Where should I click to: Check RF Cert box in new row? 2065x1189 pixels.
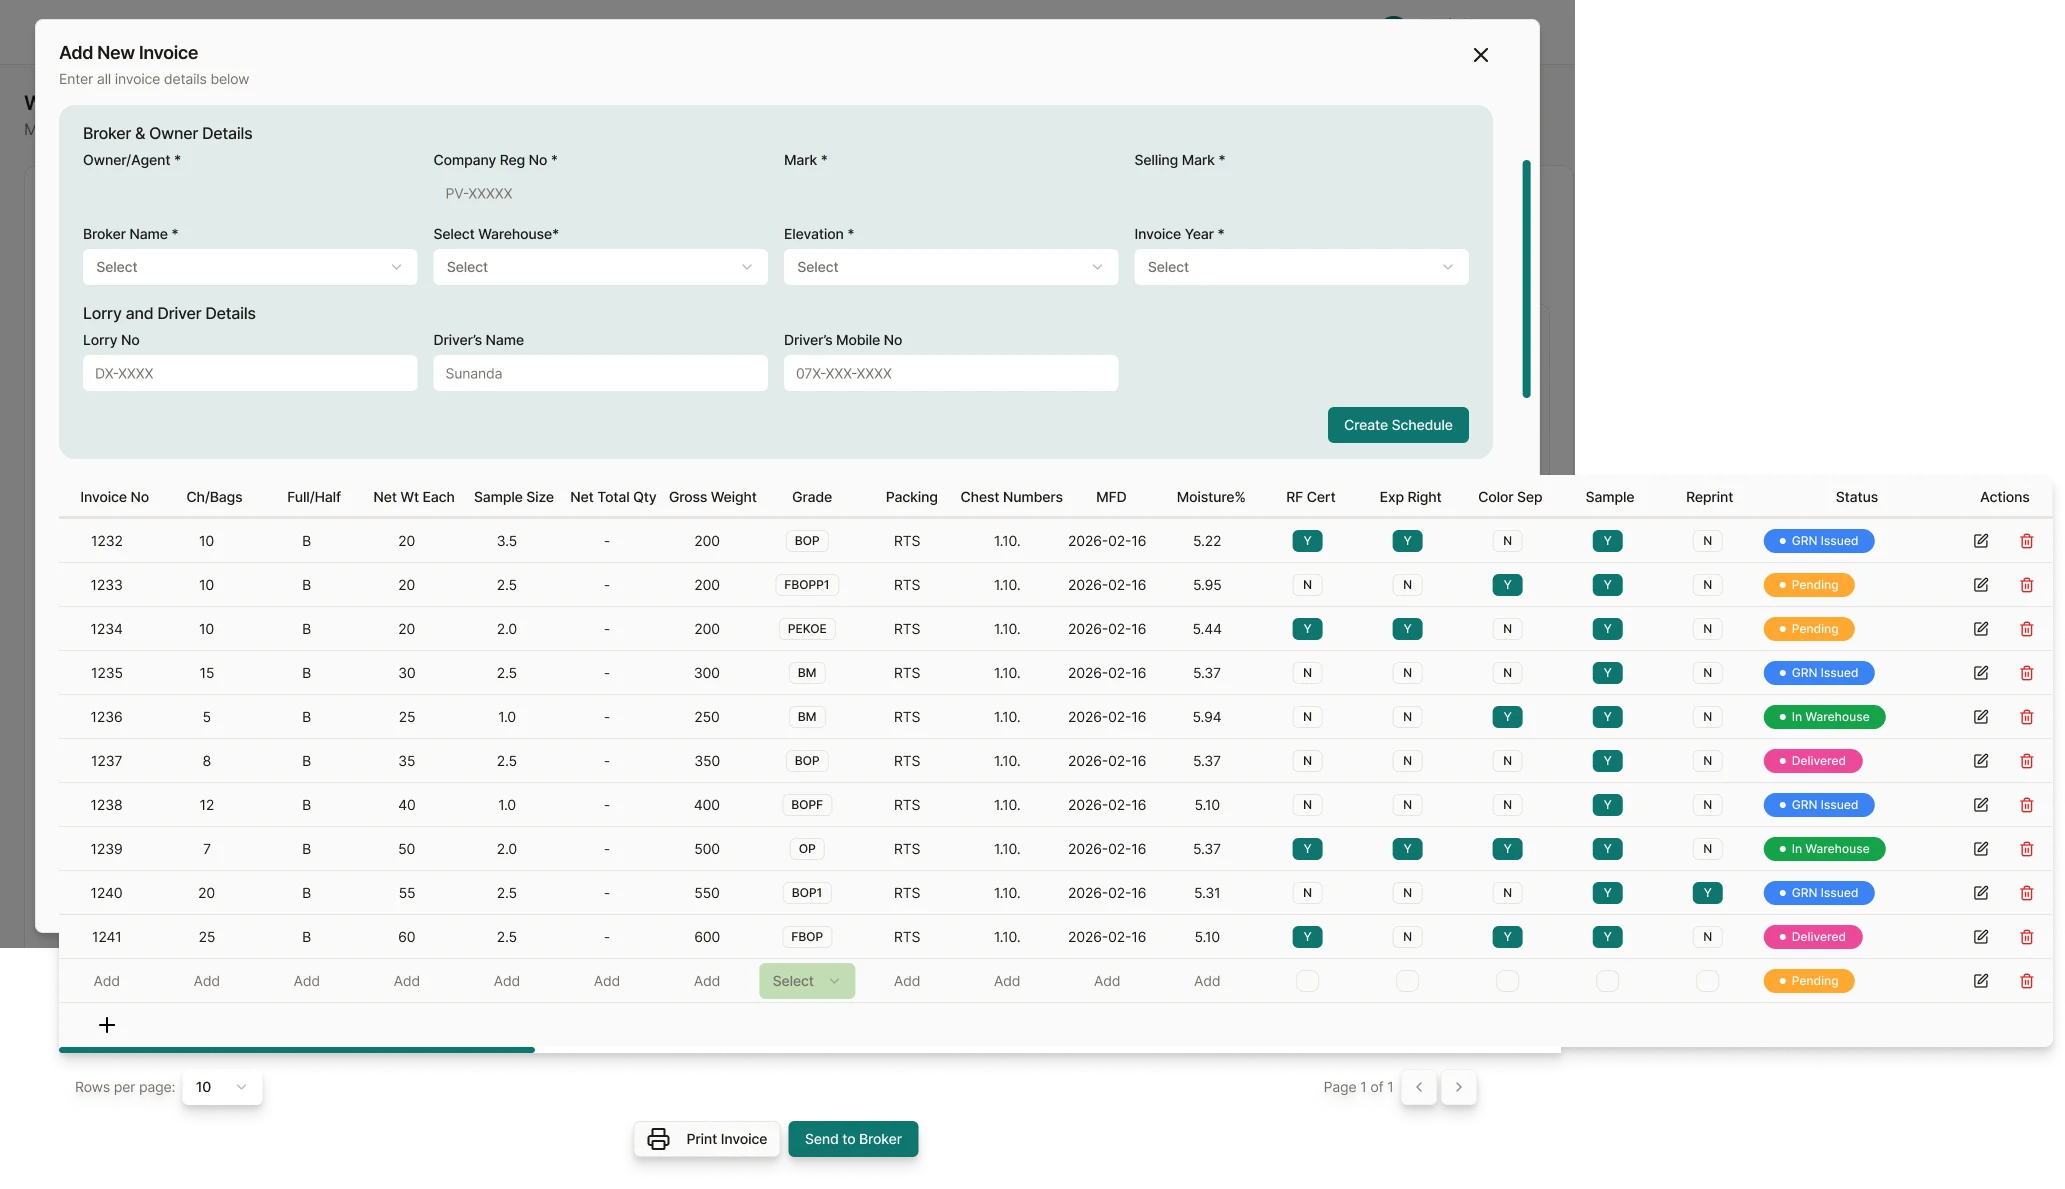pyautogui.click(x=1307, y=981)
